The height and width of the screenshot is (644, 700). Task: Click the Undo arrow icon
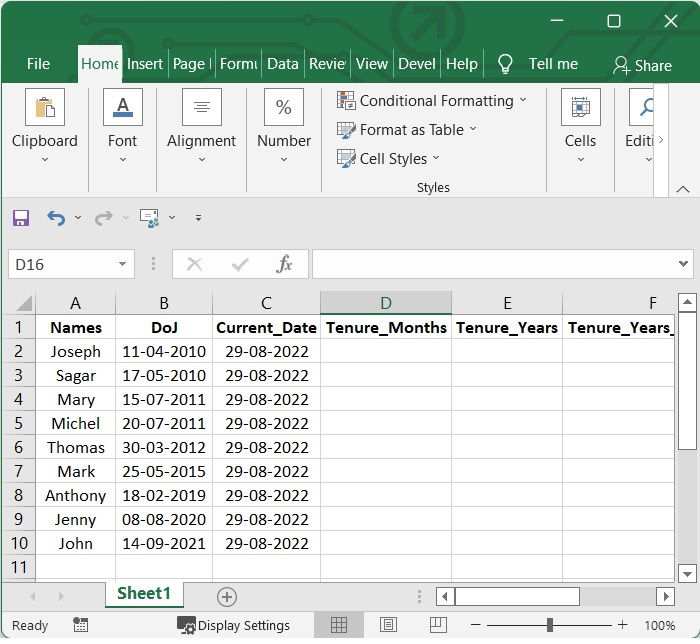click(x=56, y=217)
